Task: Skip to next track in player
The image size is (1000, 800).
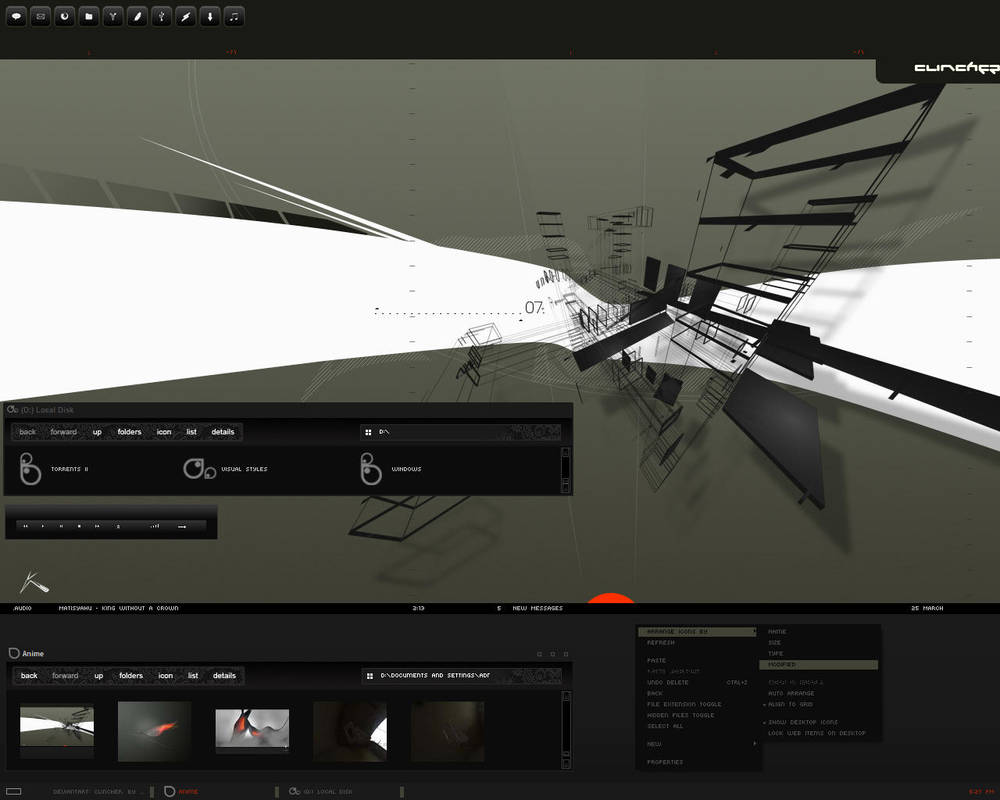Action: pyautogui.click(x=97, y=526)
